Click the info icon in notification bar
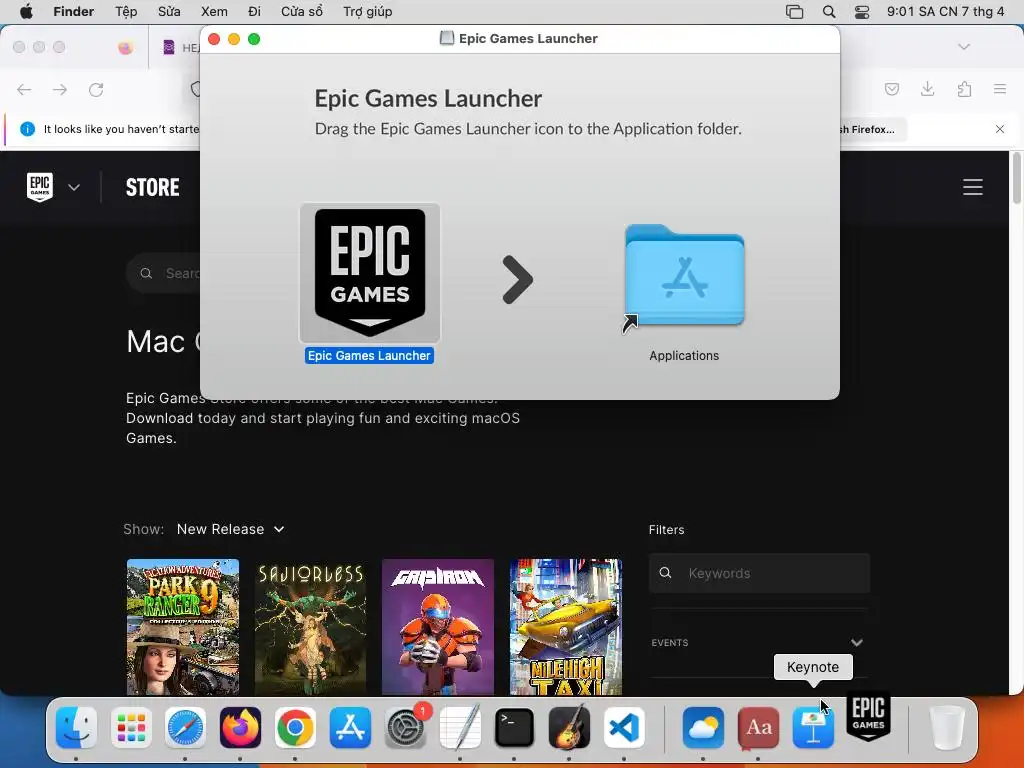The height and width of the screenshot is (768, 1024). pyautogui.click(x=27, y=129)
